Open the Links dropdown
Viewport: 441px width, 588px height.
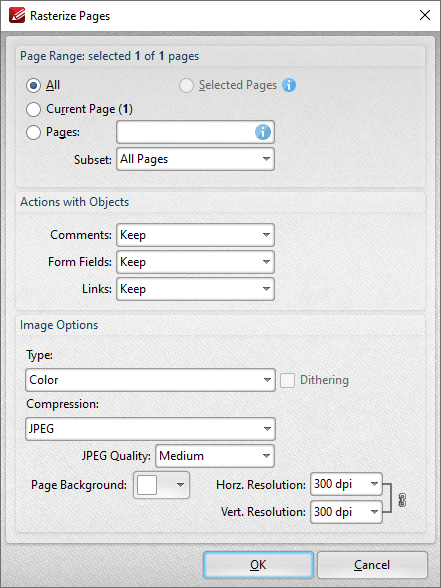195,289
